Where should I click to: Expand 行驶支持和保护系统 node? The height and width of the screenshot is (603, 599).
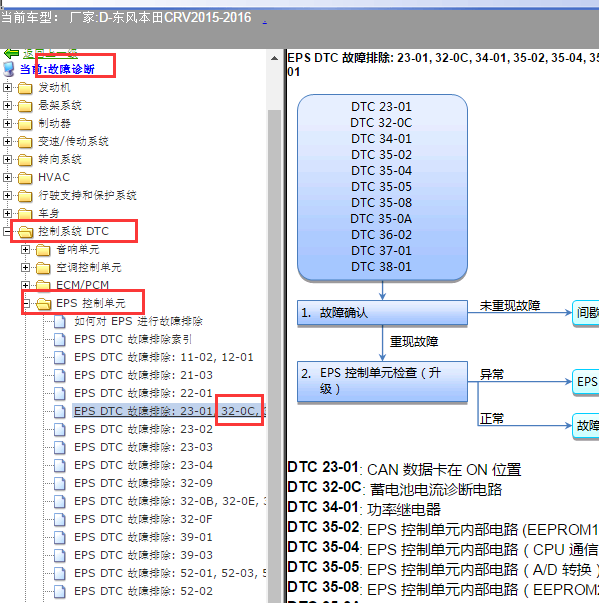pos(7,195)
